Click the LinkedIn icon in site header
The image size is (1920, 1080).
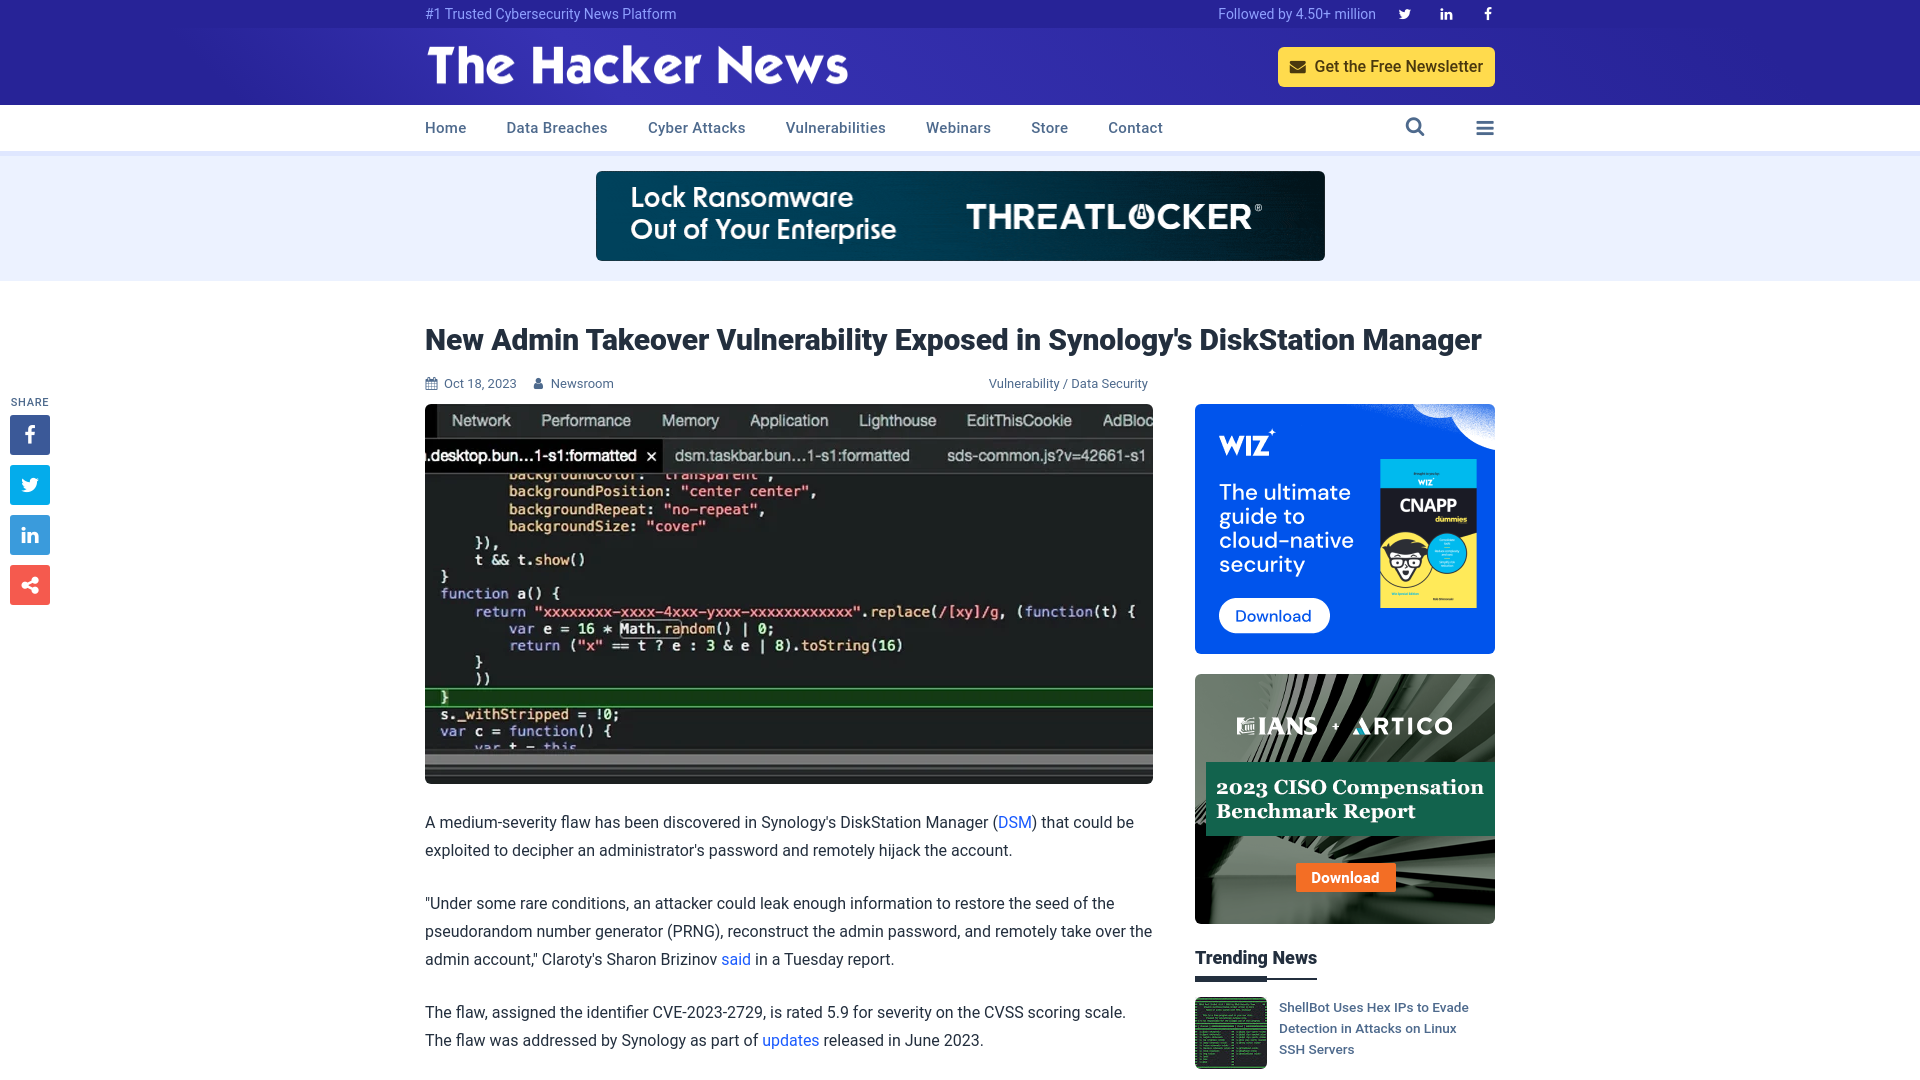1447,13
